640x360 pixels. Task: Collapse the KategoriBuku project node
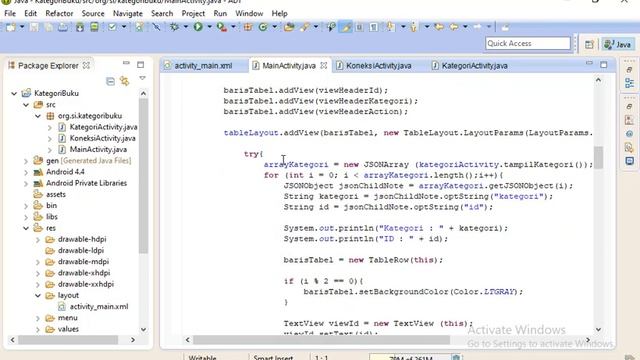tap(14, 93)
